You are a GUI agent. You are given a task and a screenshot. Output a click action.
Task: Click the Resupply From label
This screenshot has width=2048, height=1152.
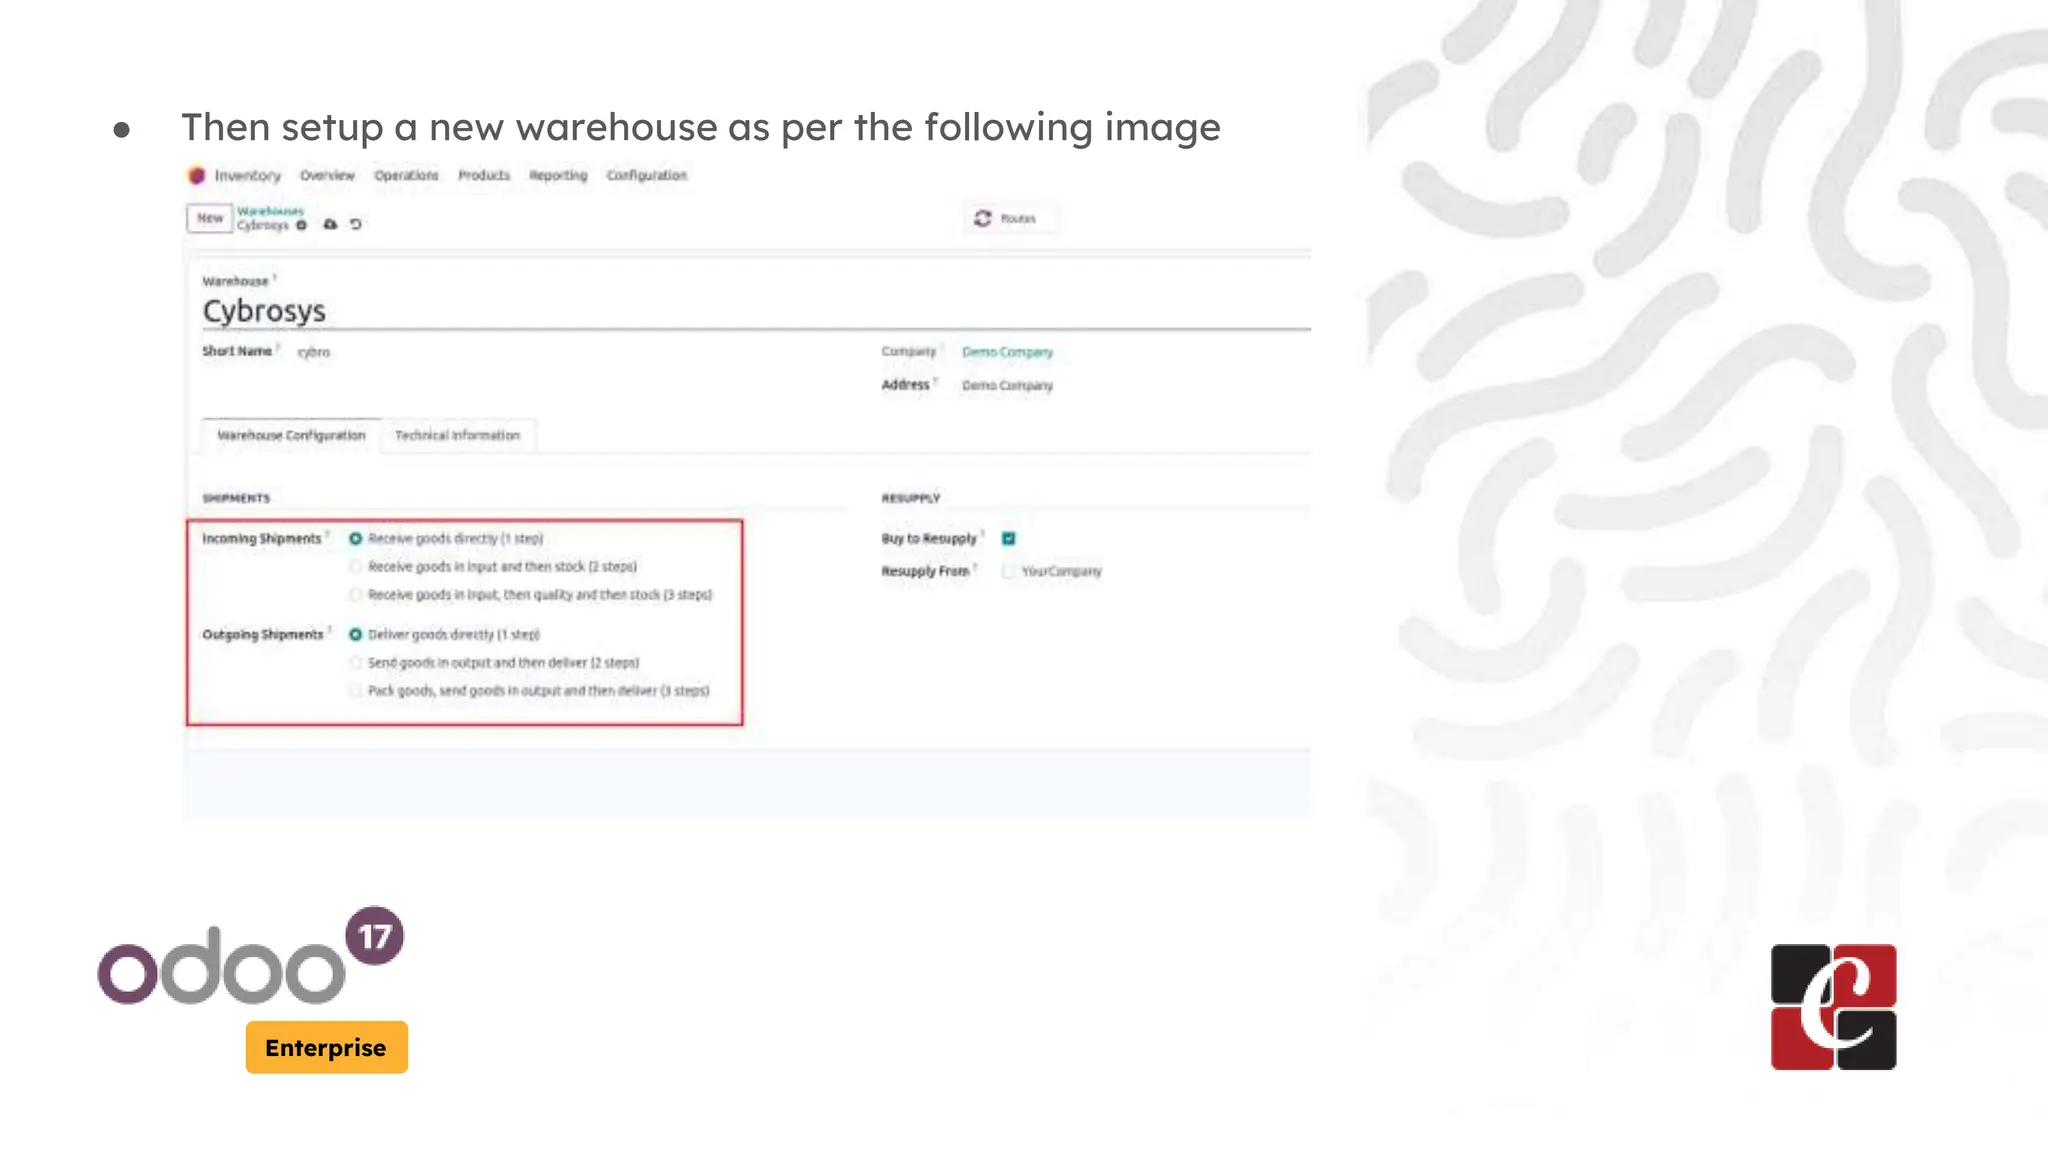click(925, 572)
